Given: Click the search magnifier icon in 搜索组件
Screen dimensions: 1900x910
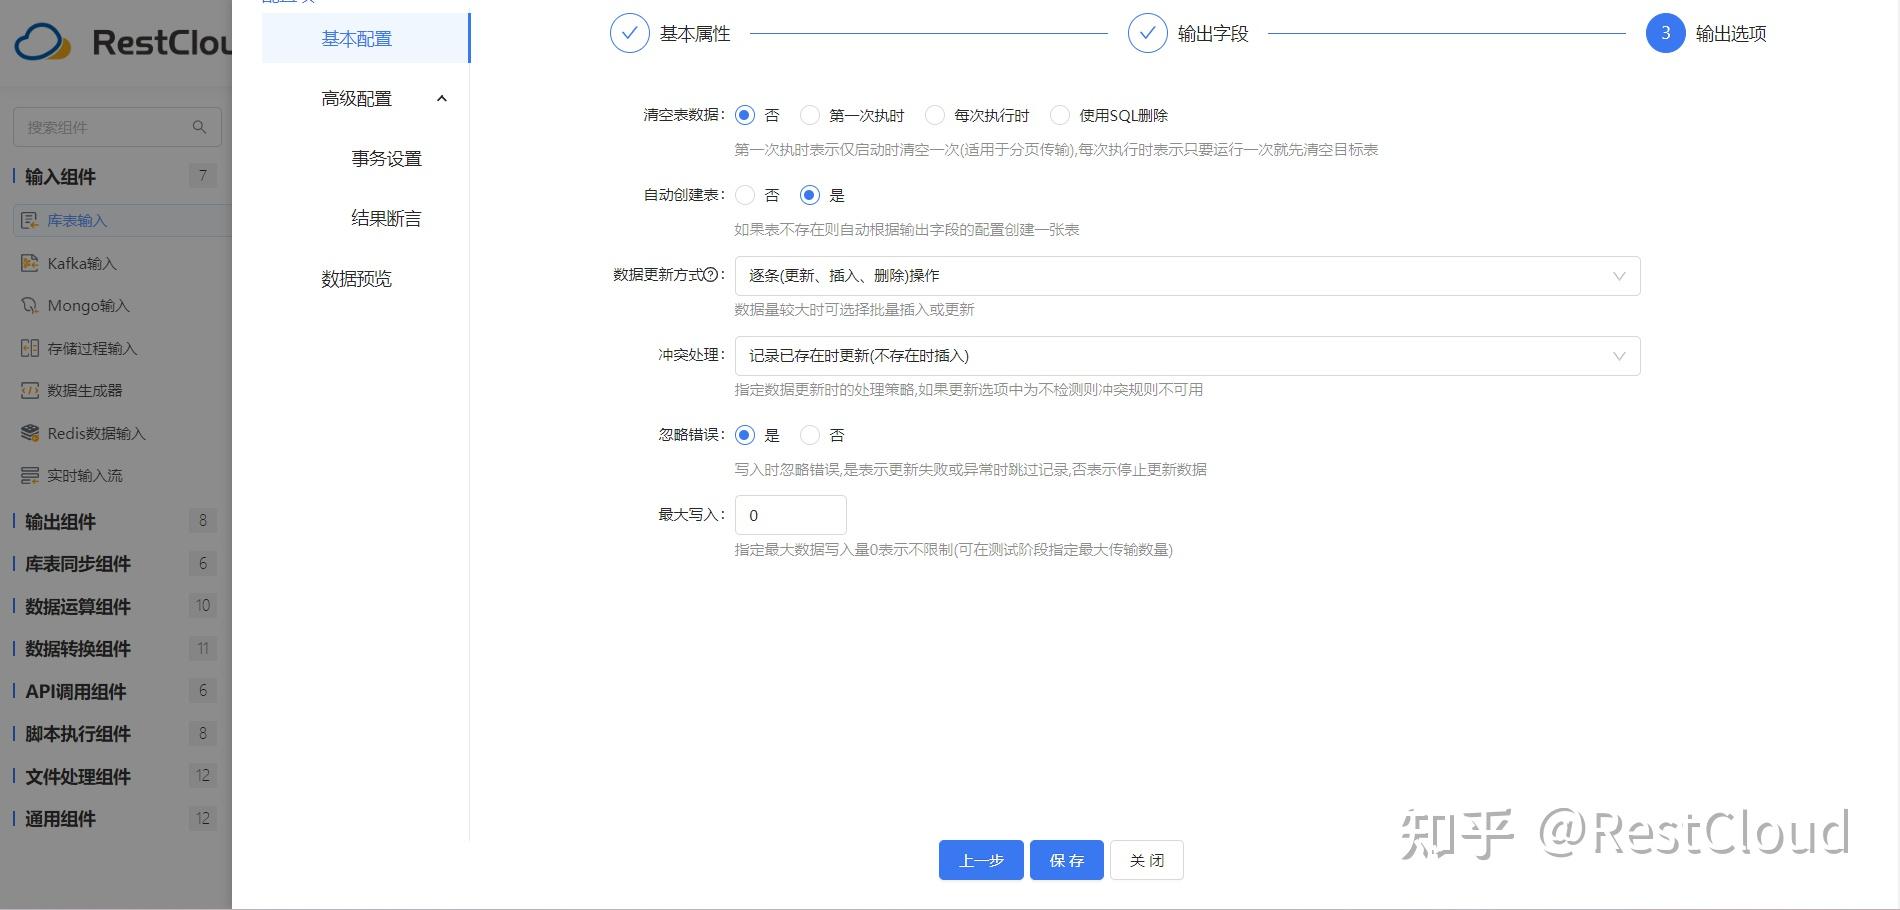Looking at the screenshot, I should (x=199, y=127).
